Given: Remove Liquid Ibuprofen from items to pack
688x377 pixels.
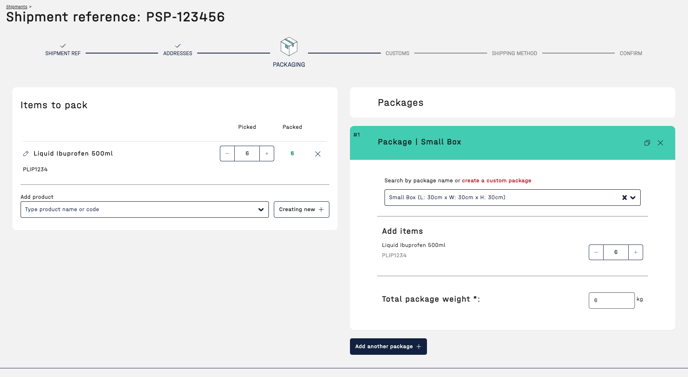Looking at the screenshot, I should pyautogui.click(x=318, y=154).
